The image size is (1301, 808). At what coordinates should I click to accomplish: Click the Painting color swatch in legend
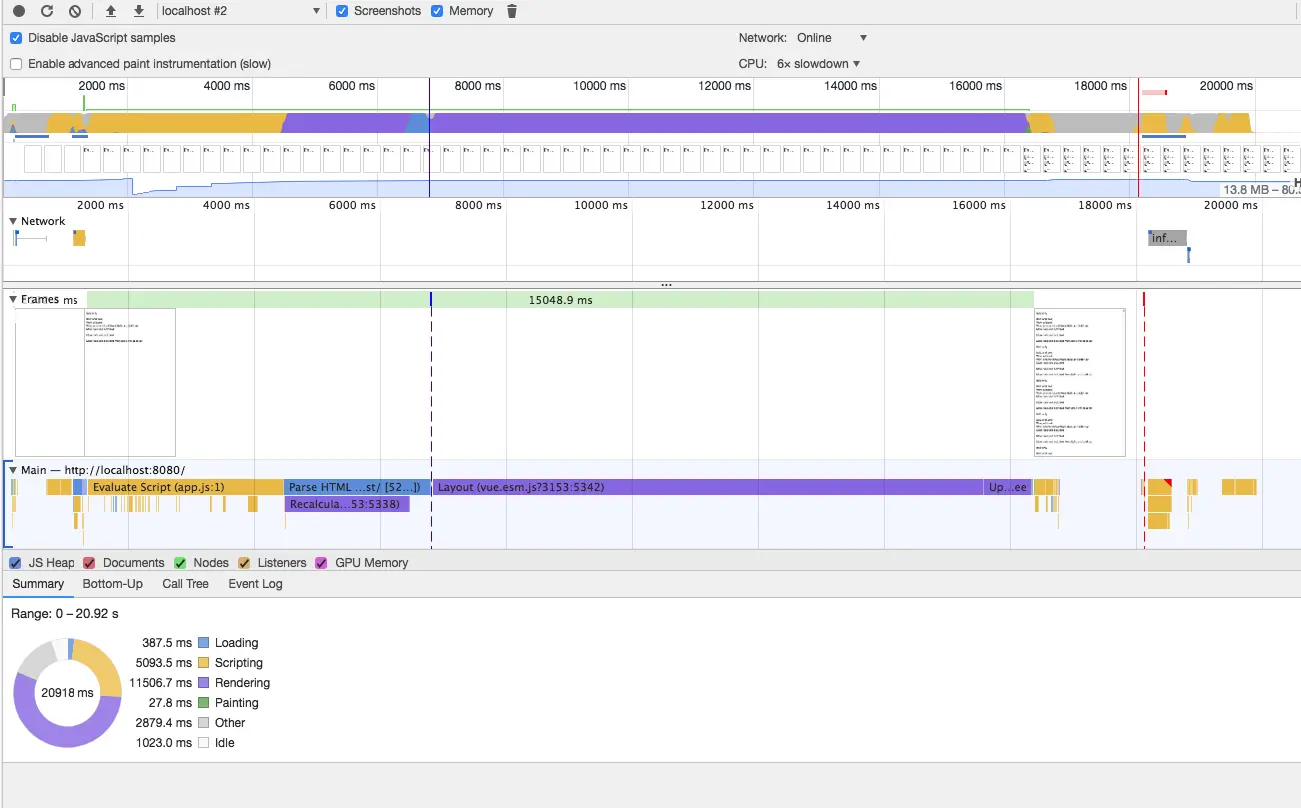(203, 703)
